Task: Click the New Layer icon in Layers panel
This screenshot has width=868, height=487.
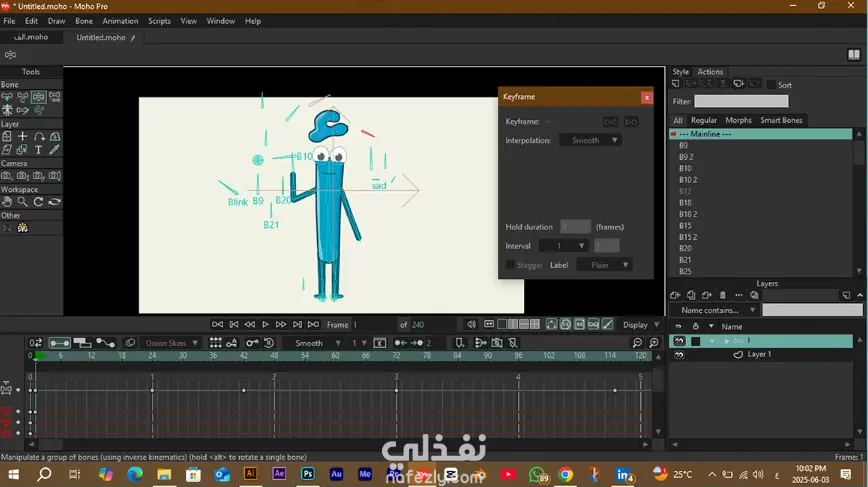Action: pyautogui.click(x=675, y=296)
